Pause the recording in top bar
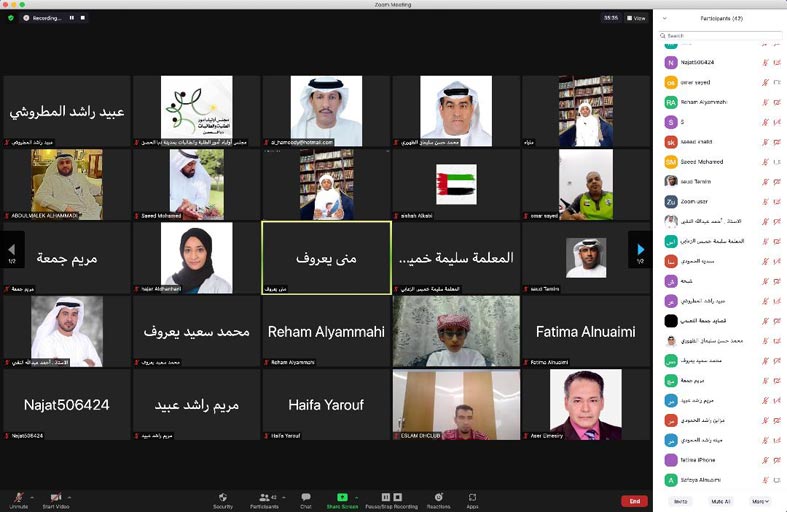Screen dimensions: 787x512 72,18
